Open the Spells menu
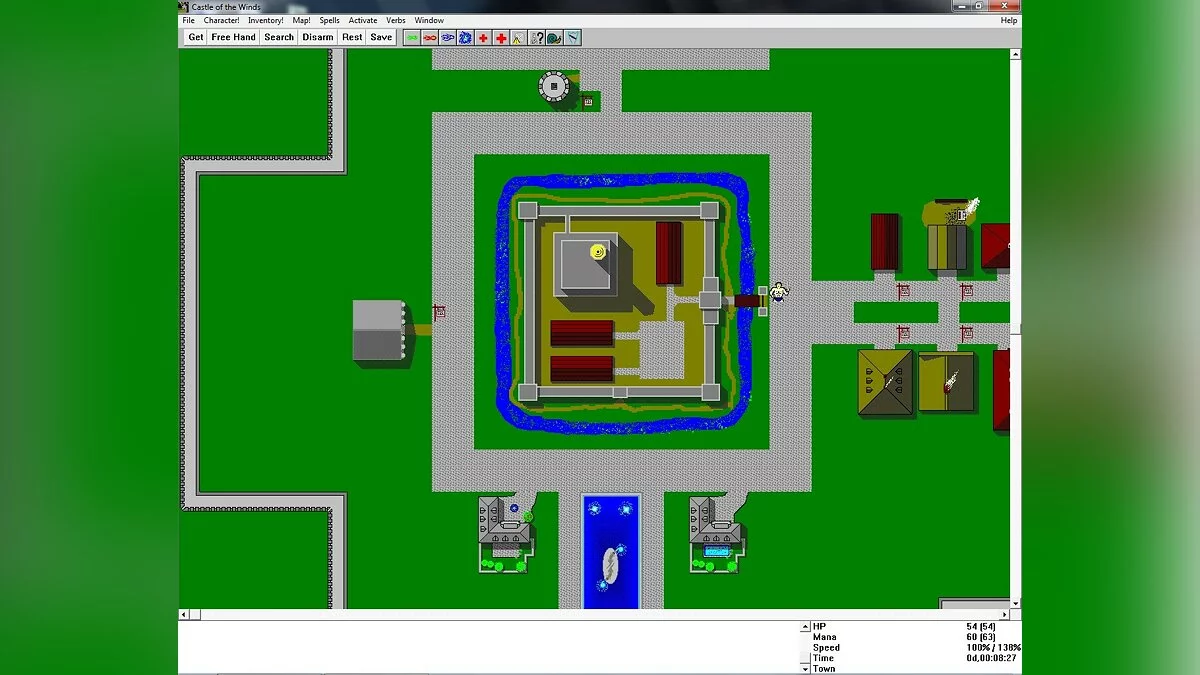1200x675 pixels. (x=329, y=20)
